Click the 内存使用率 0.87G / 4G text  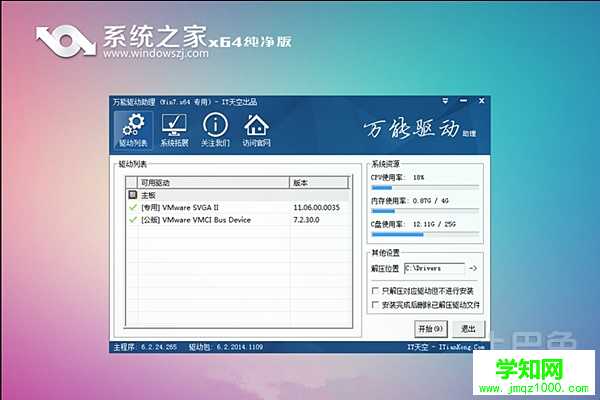(431, 201)
